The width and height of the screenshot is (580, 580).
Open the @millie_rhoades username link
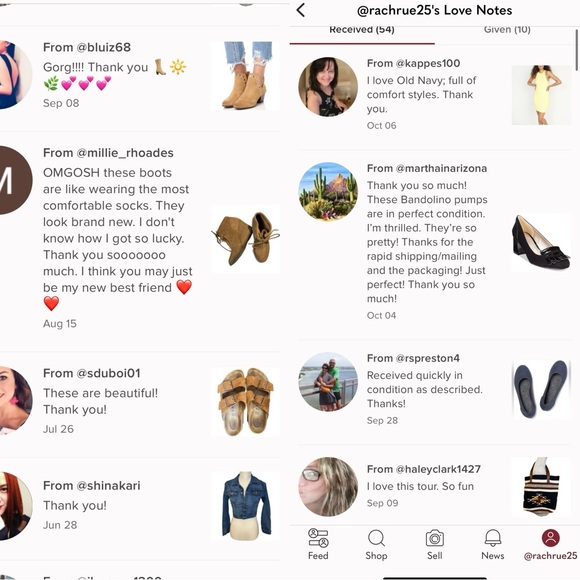tap(125, 153)
